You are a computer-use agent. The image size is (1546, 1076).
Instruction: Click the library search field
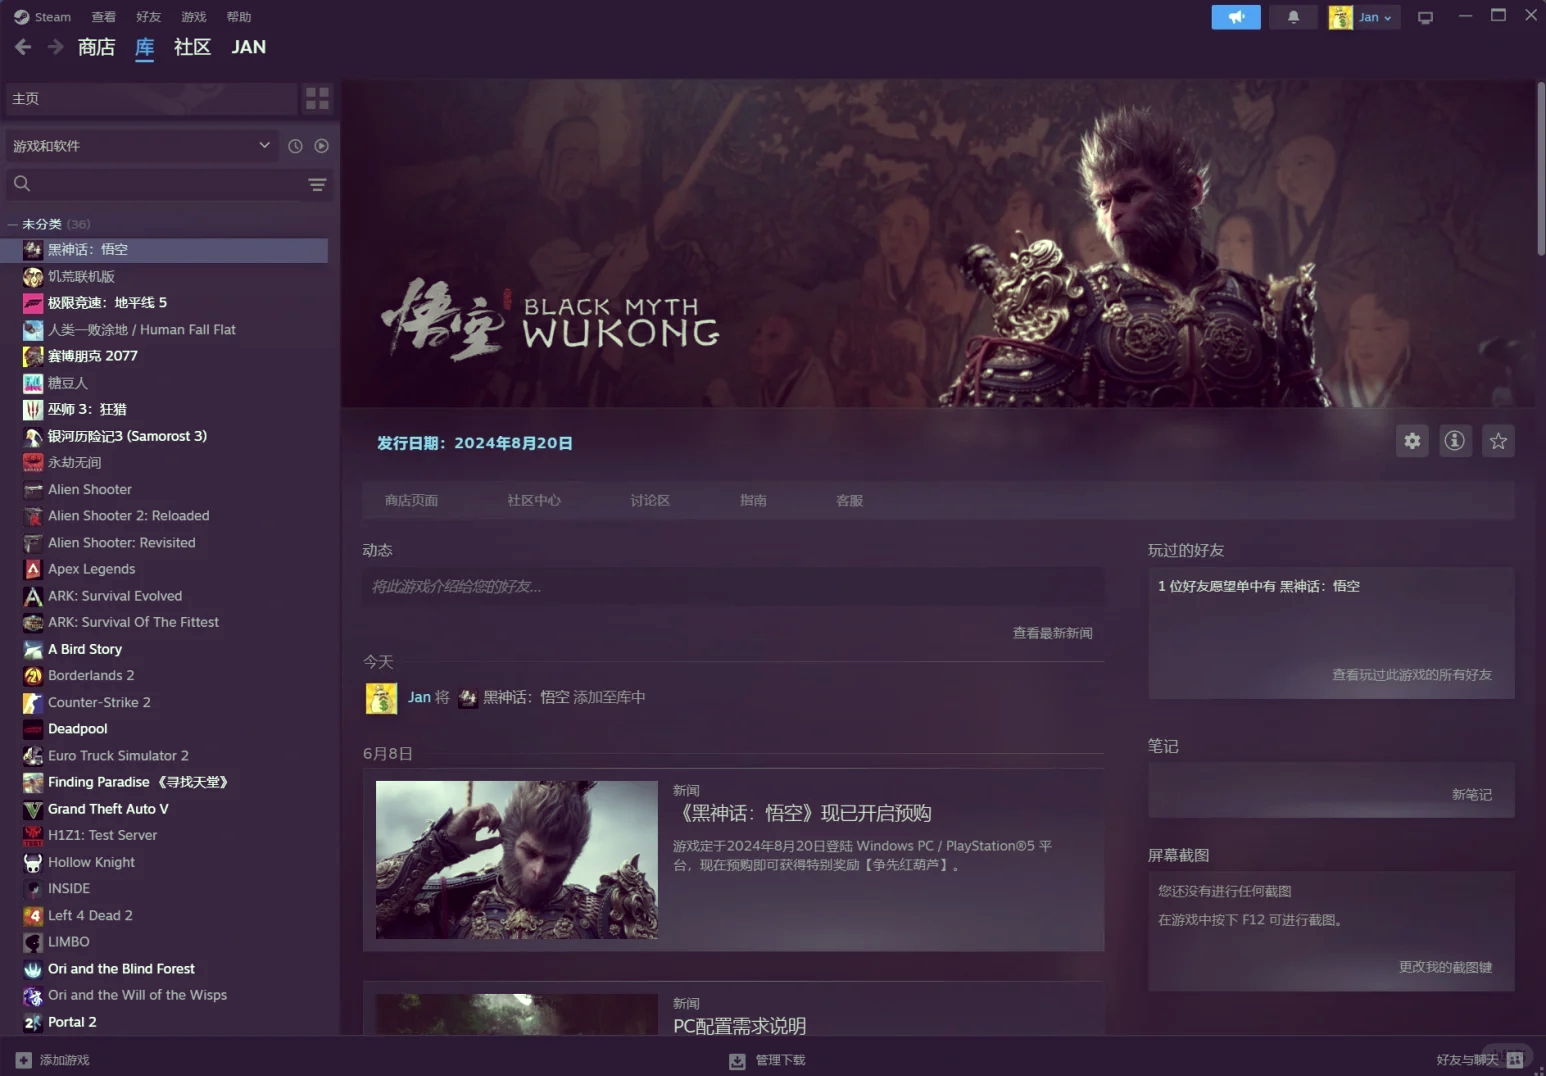pyautogui.click(x=167, y=184)
